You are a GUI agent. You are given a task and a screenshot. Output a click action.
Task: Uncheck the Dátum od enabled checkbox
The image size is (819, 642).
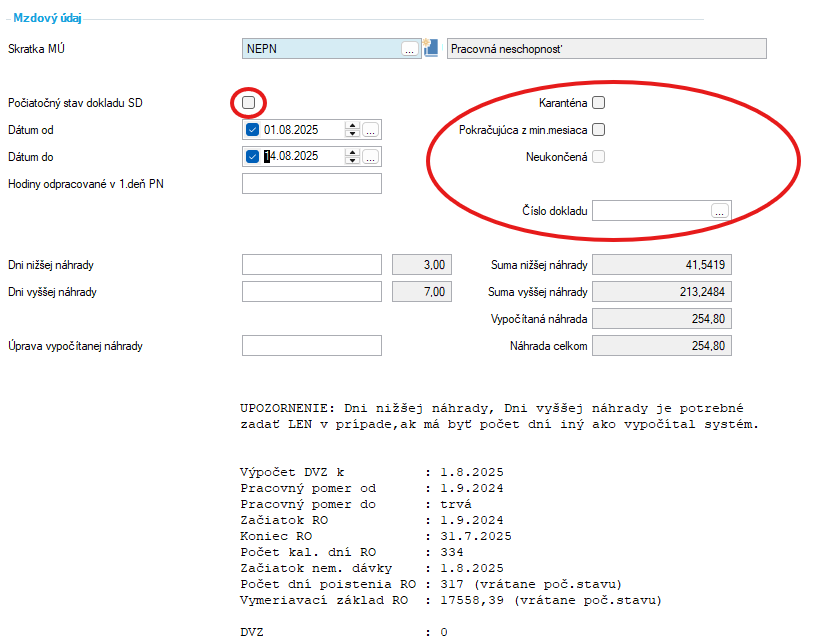(x=252, y=130)
